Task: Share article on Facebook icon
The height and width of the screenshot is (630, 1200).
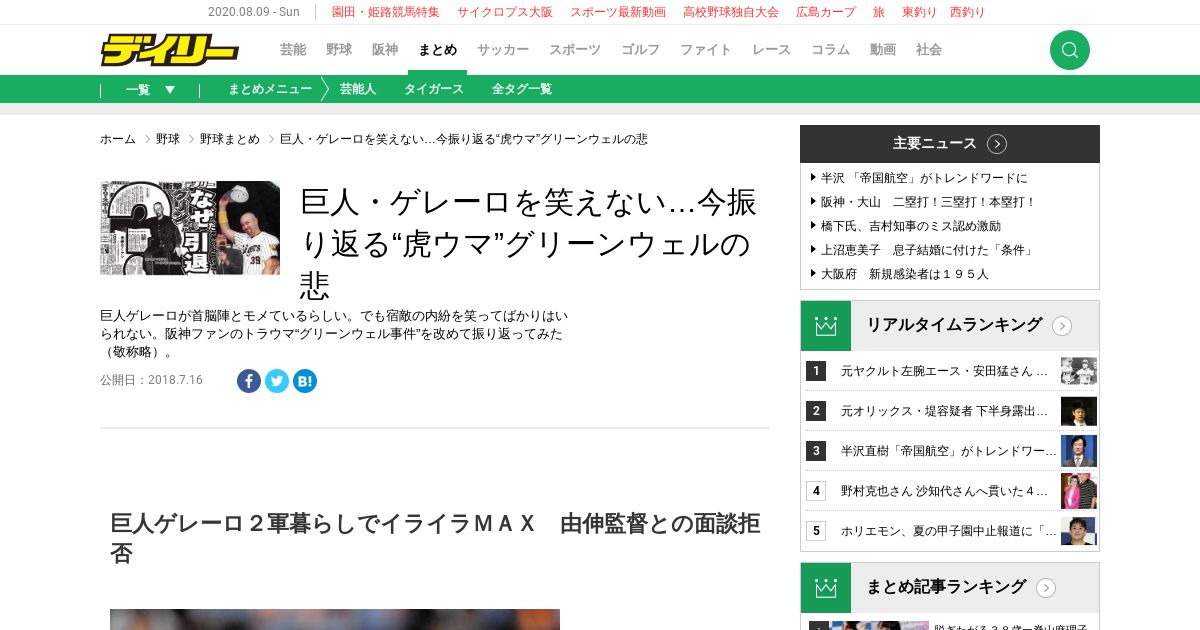Action: pos(249,381)
